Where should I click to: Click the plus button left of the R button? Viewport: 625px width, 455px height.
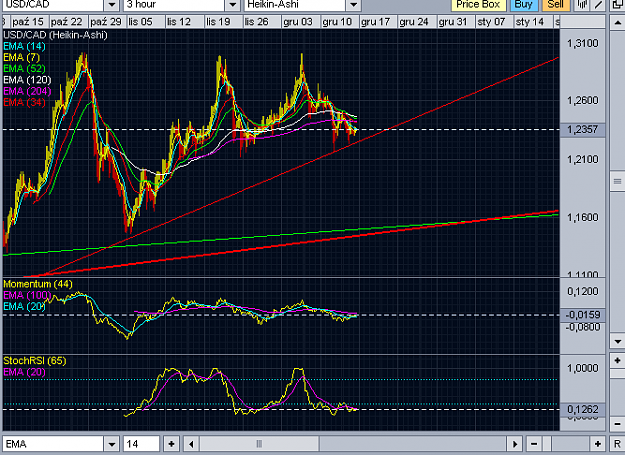pos(597,443)
